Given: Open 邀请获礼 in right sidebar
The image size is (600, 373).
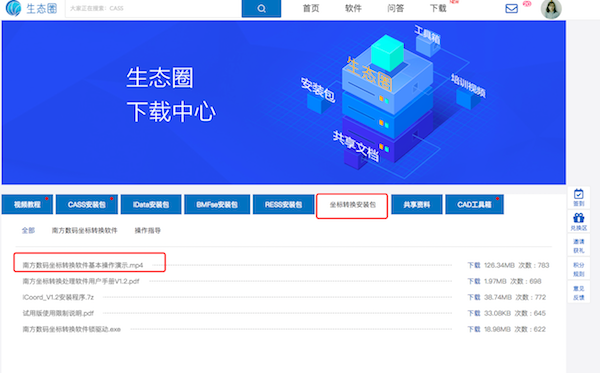Looking at the screenshot, I should click(x=579, y=246).
